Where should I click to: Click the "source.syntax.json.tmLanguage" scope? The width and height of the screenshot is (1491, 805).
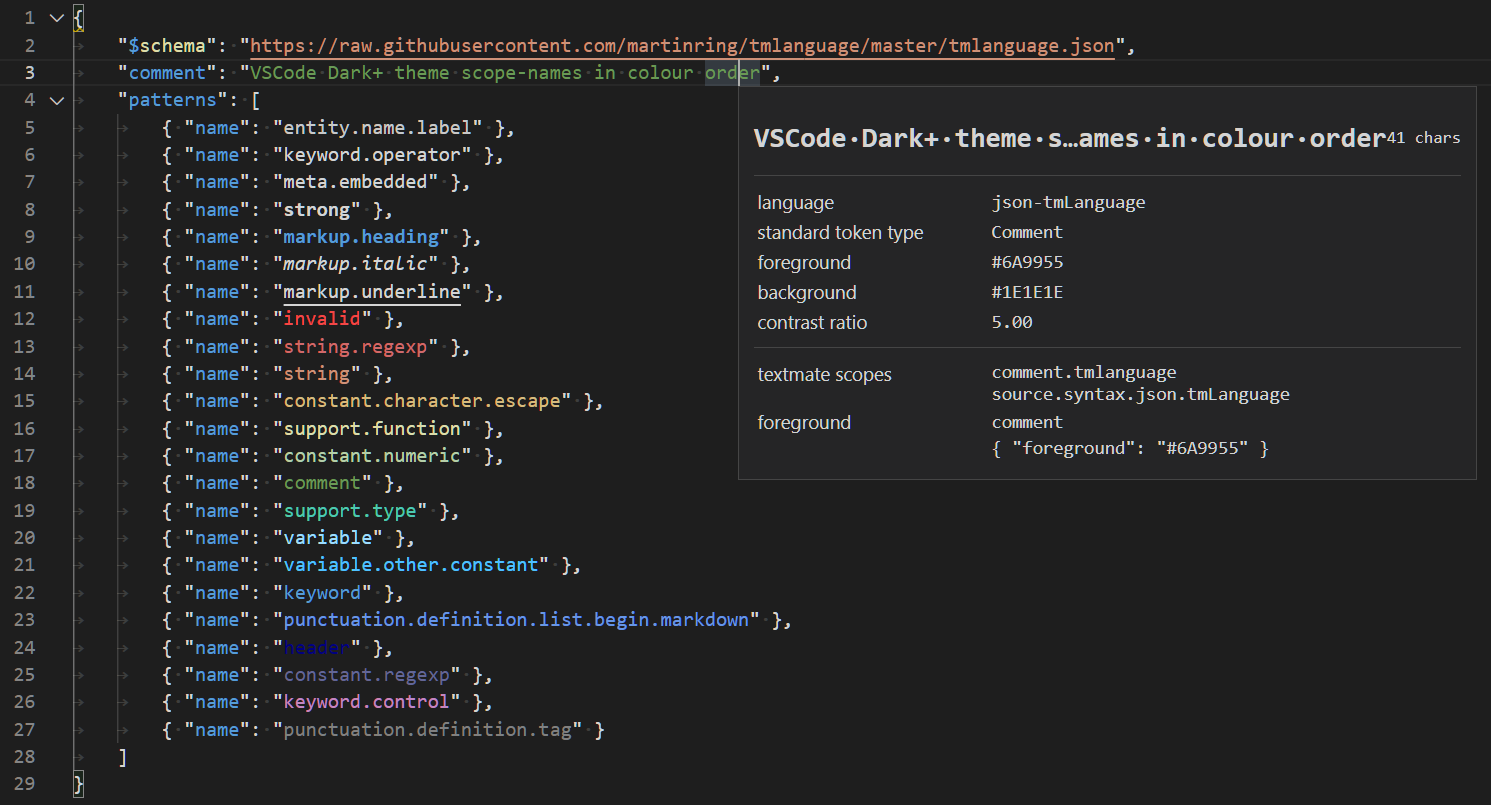coord(1140,394)
